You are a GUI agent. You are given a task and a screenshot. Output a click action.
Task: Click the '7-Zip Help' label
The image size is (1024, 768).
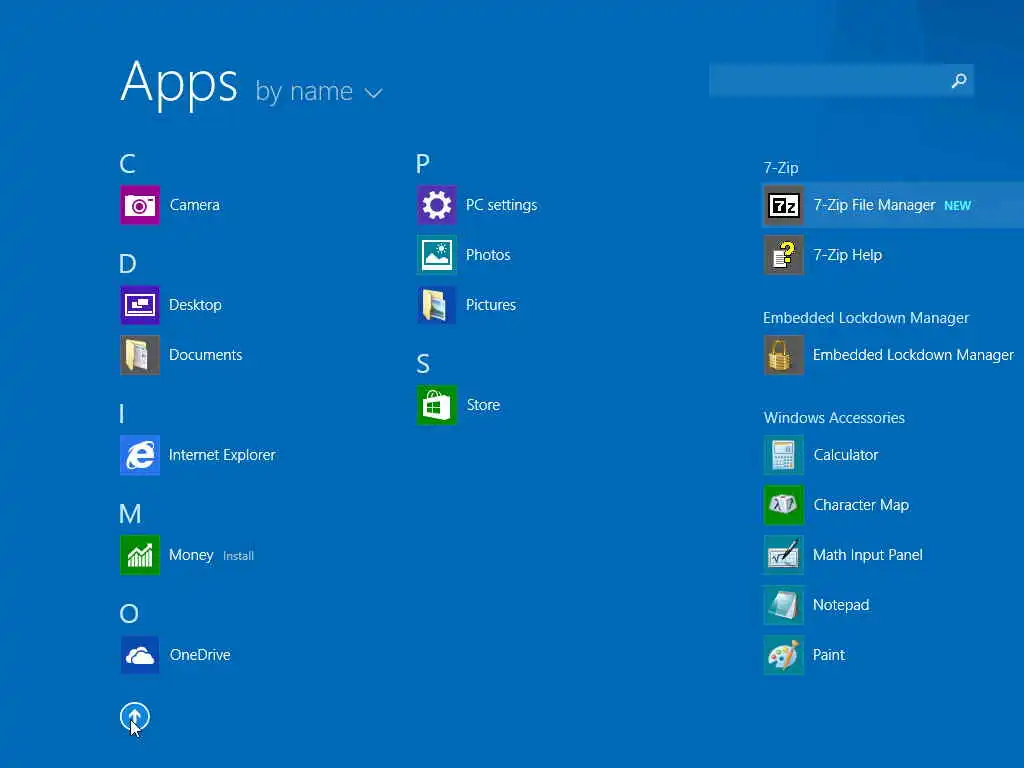pyautogui.click(x=848, y=255)
